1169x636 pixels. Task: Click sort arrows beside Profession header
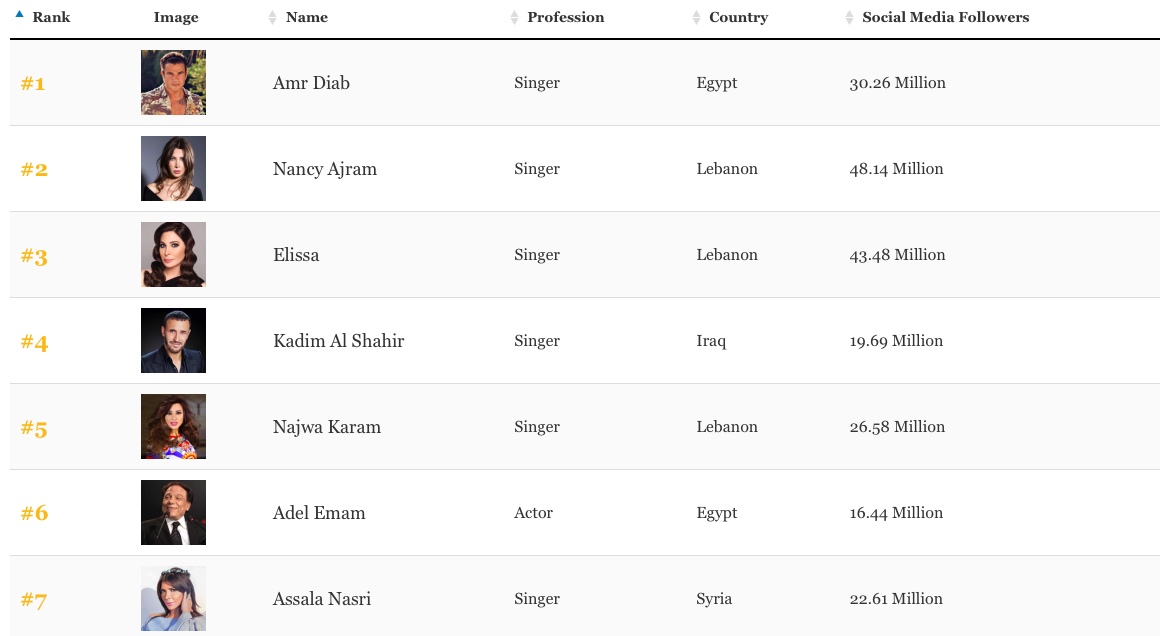pos(515,18)
